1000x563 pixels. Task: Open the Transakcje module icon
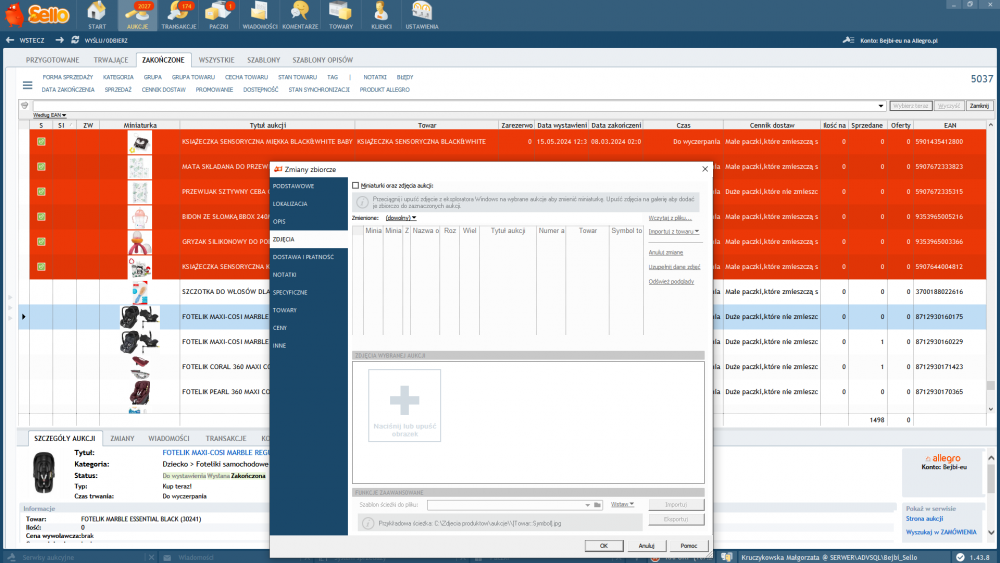(x=179, y=14)
